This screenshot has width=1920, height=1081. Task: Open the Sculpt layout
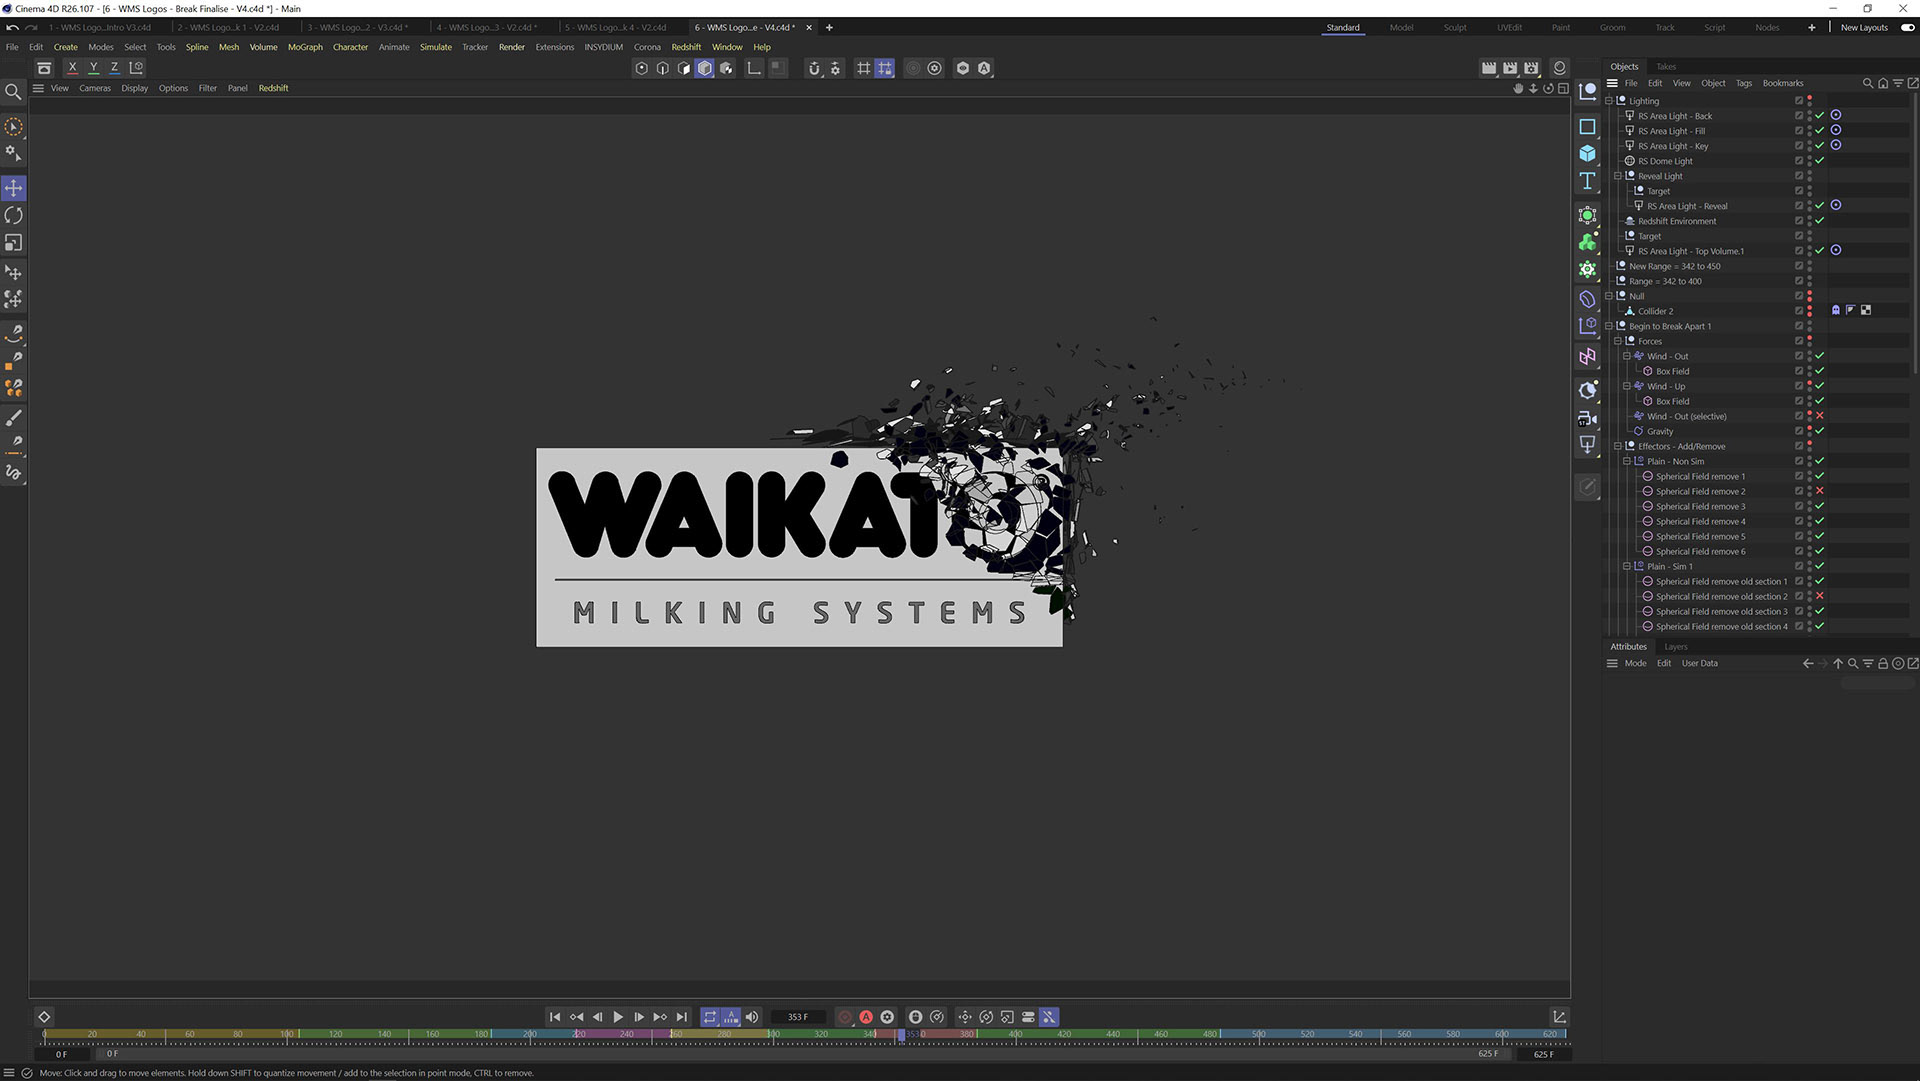[x=1454, y=28]
